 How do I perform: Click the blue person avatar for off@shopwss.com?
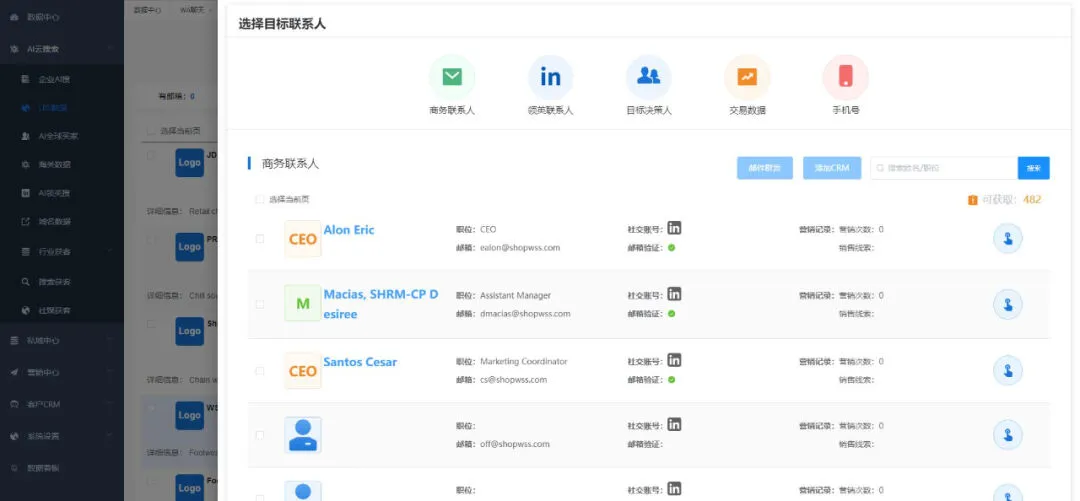click(302, 436)
